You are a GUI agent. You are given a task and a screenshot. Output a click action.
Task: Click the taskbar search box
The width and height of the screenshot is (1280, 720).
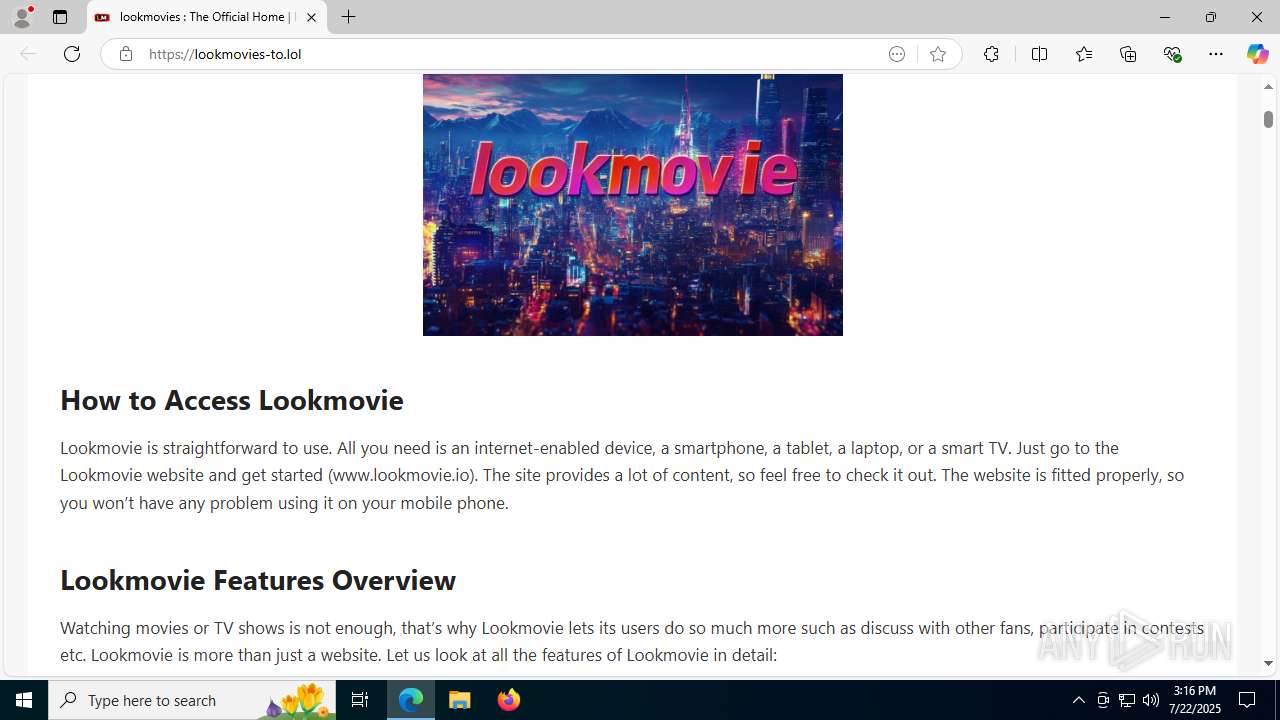coord(192,700)
